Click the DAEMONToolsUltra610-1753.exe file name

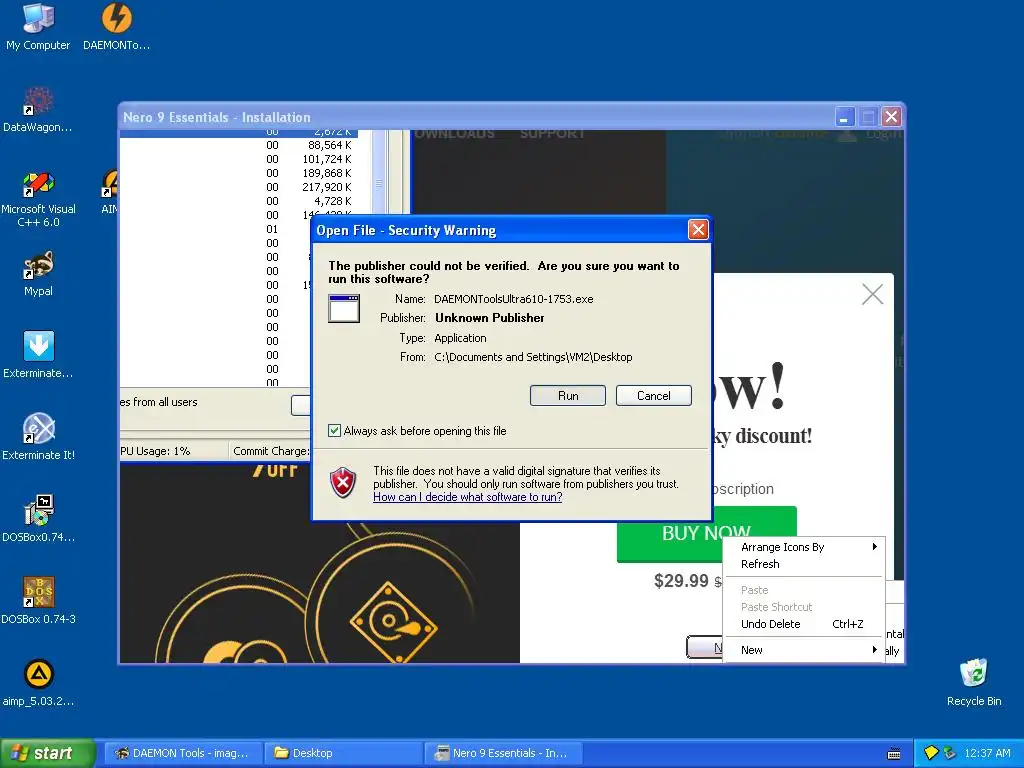pos(514,299)
